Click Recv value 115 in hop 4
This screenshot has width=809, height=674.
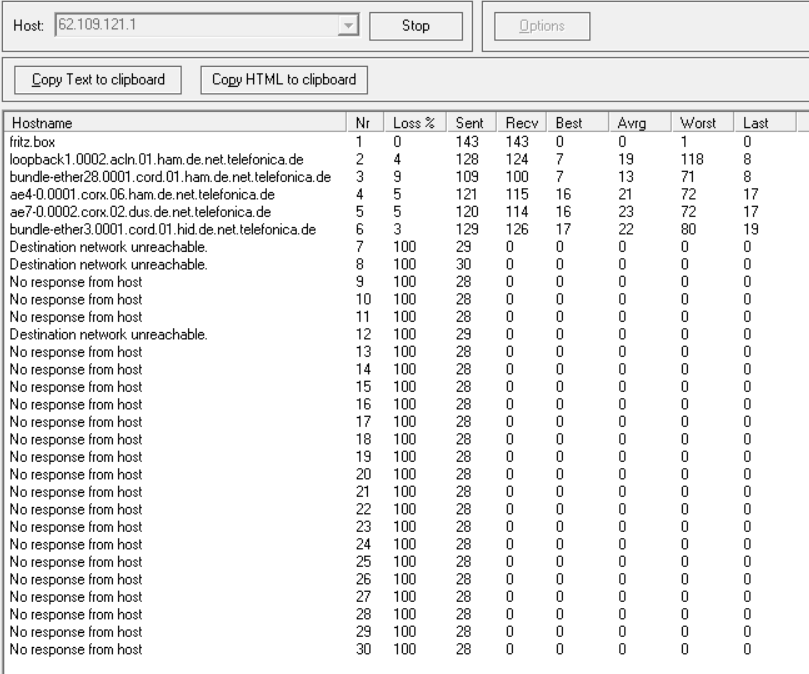517,195
